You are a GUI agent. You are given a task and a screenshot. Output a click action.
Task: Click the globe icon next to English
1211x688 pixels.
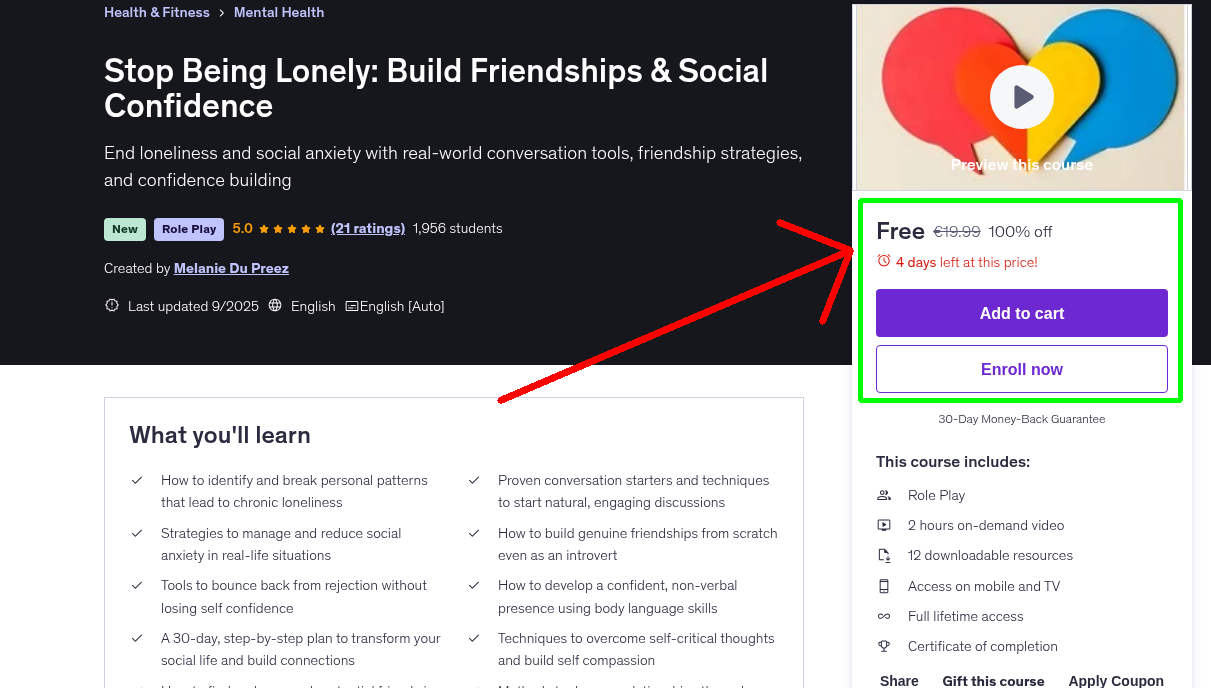tap(274, 305)
